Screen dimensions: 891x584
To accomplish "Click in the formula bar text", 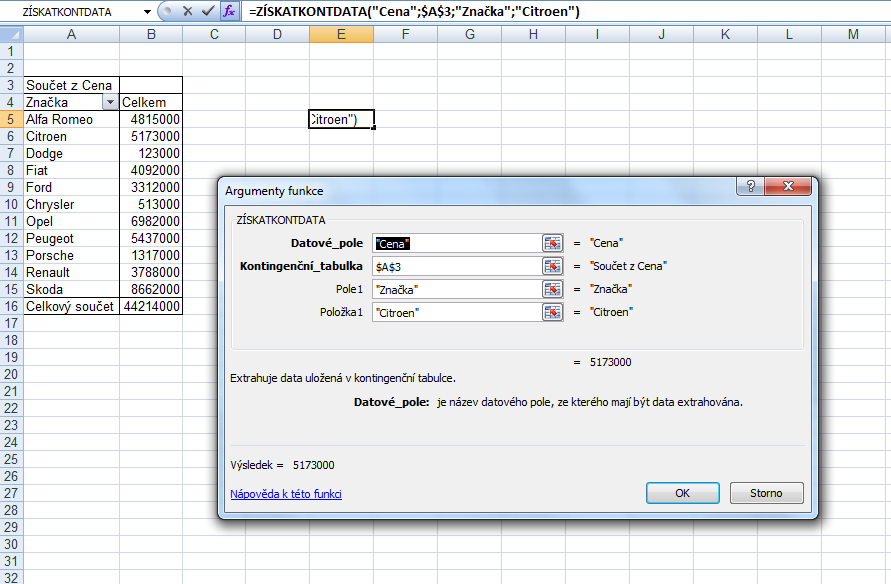I will point(414,11).
